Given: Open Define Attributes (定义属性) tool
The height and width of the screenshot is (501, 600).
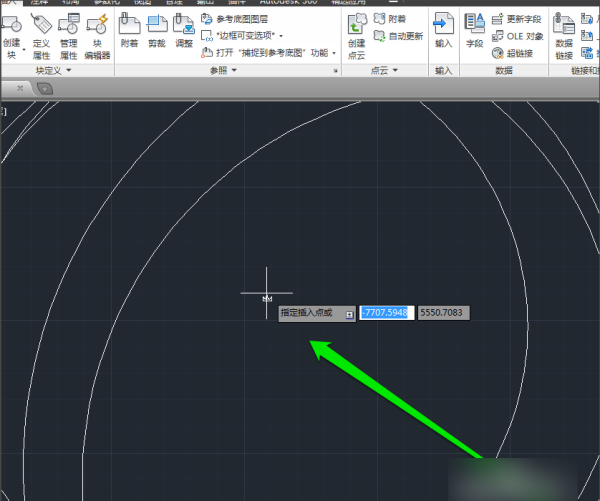Looking at the screenshot, I should point(41,34).
